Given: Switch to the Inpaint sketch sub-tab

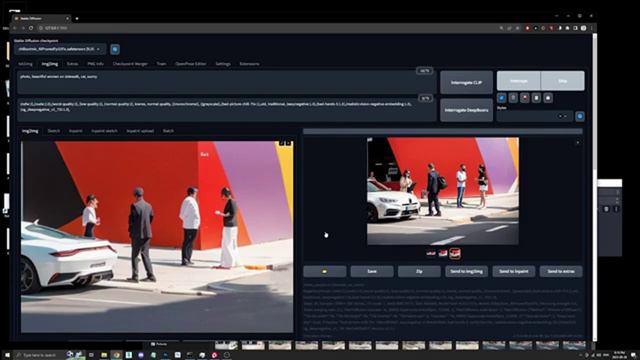Looking at the screenshot, I should pyautogui.click(x=104, y=131).
